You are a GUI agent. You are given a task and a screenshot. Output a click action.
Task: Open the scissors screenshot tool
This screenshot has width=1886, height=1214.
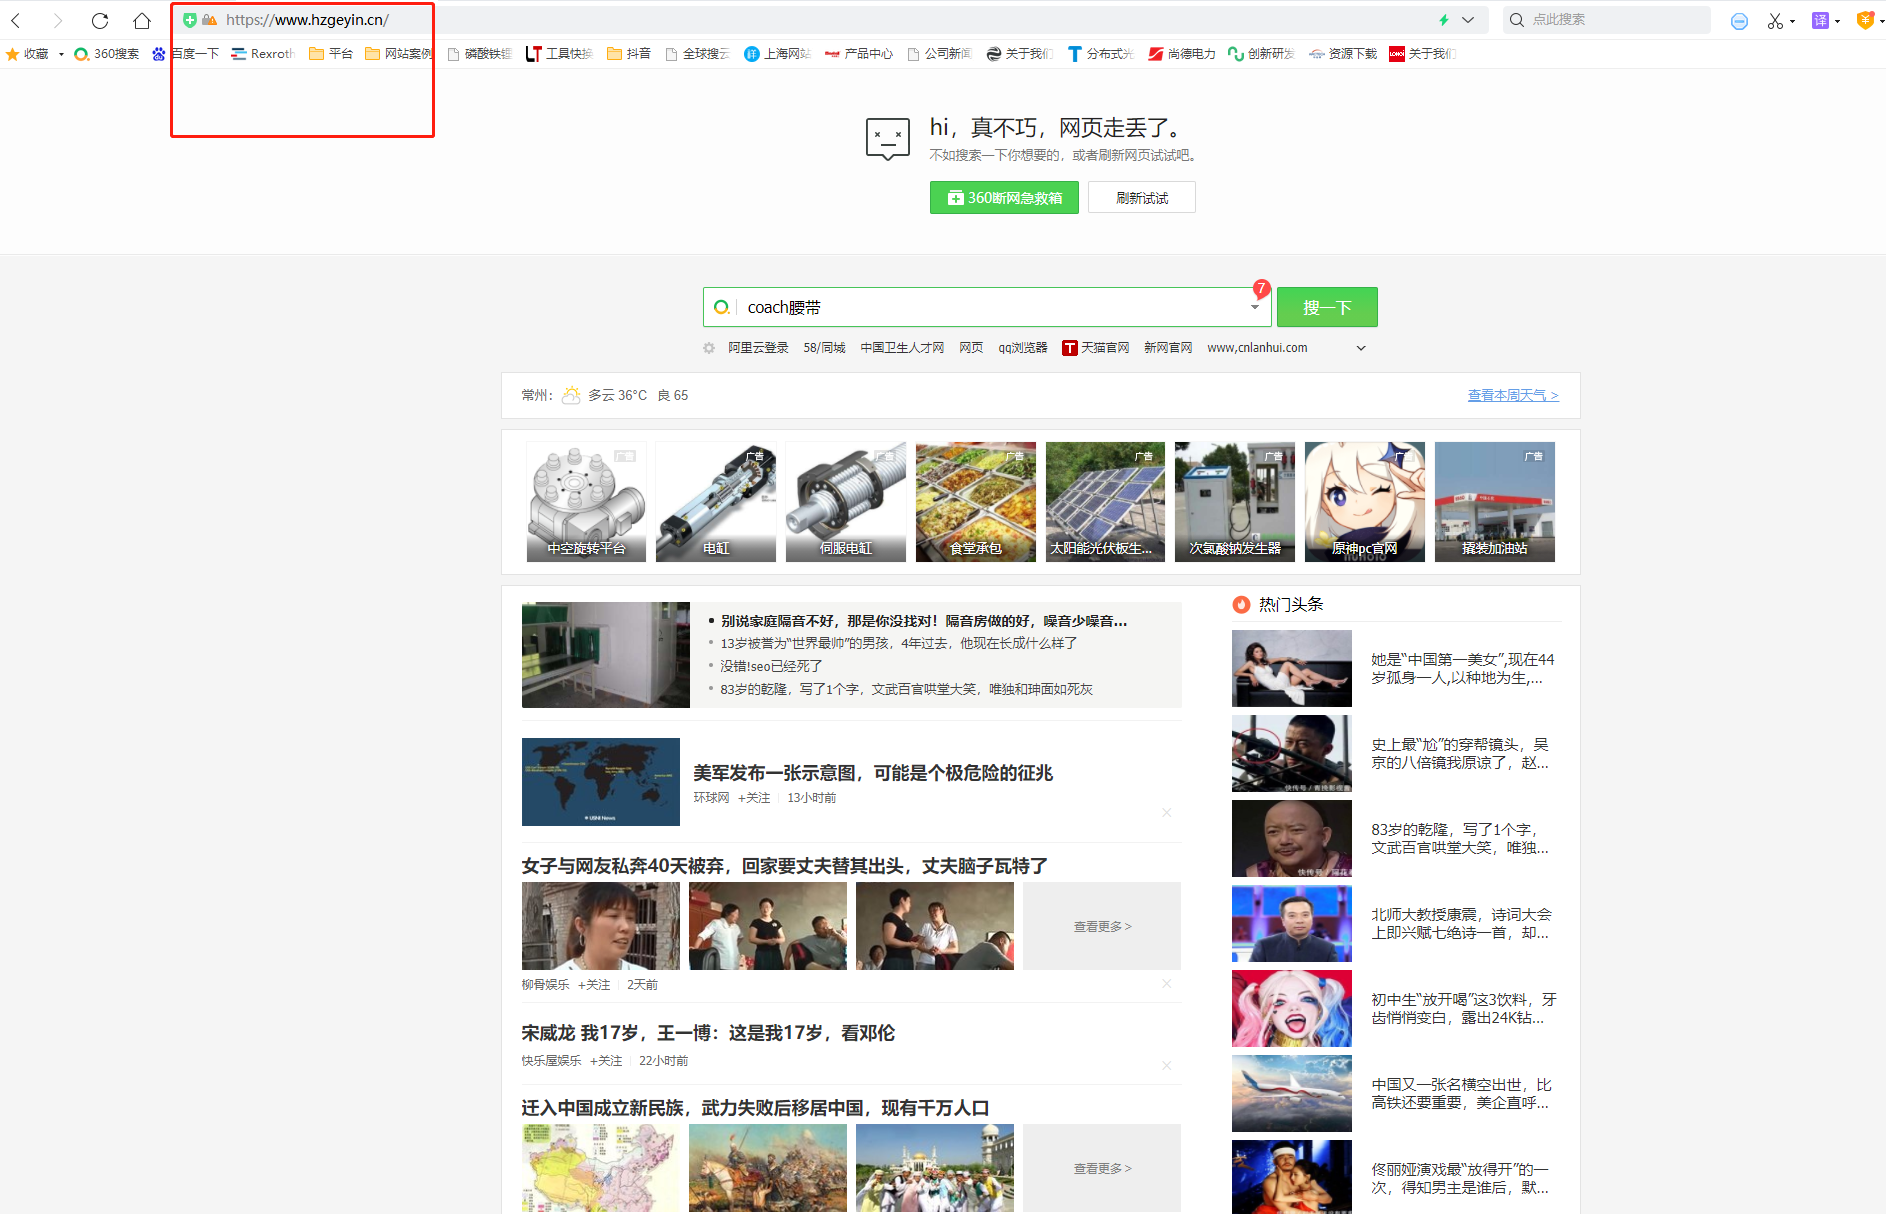pos(1774,20)
